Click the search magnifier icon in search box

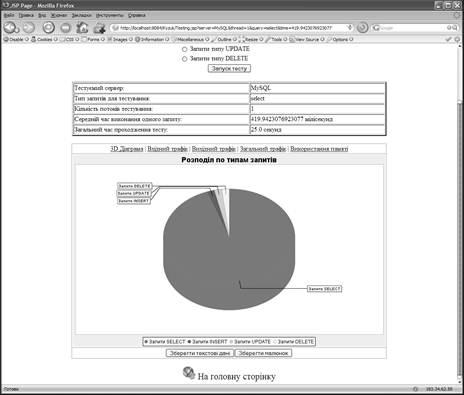[x=455, y=28]
